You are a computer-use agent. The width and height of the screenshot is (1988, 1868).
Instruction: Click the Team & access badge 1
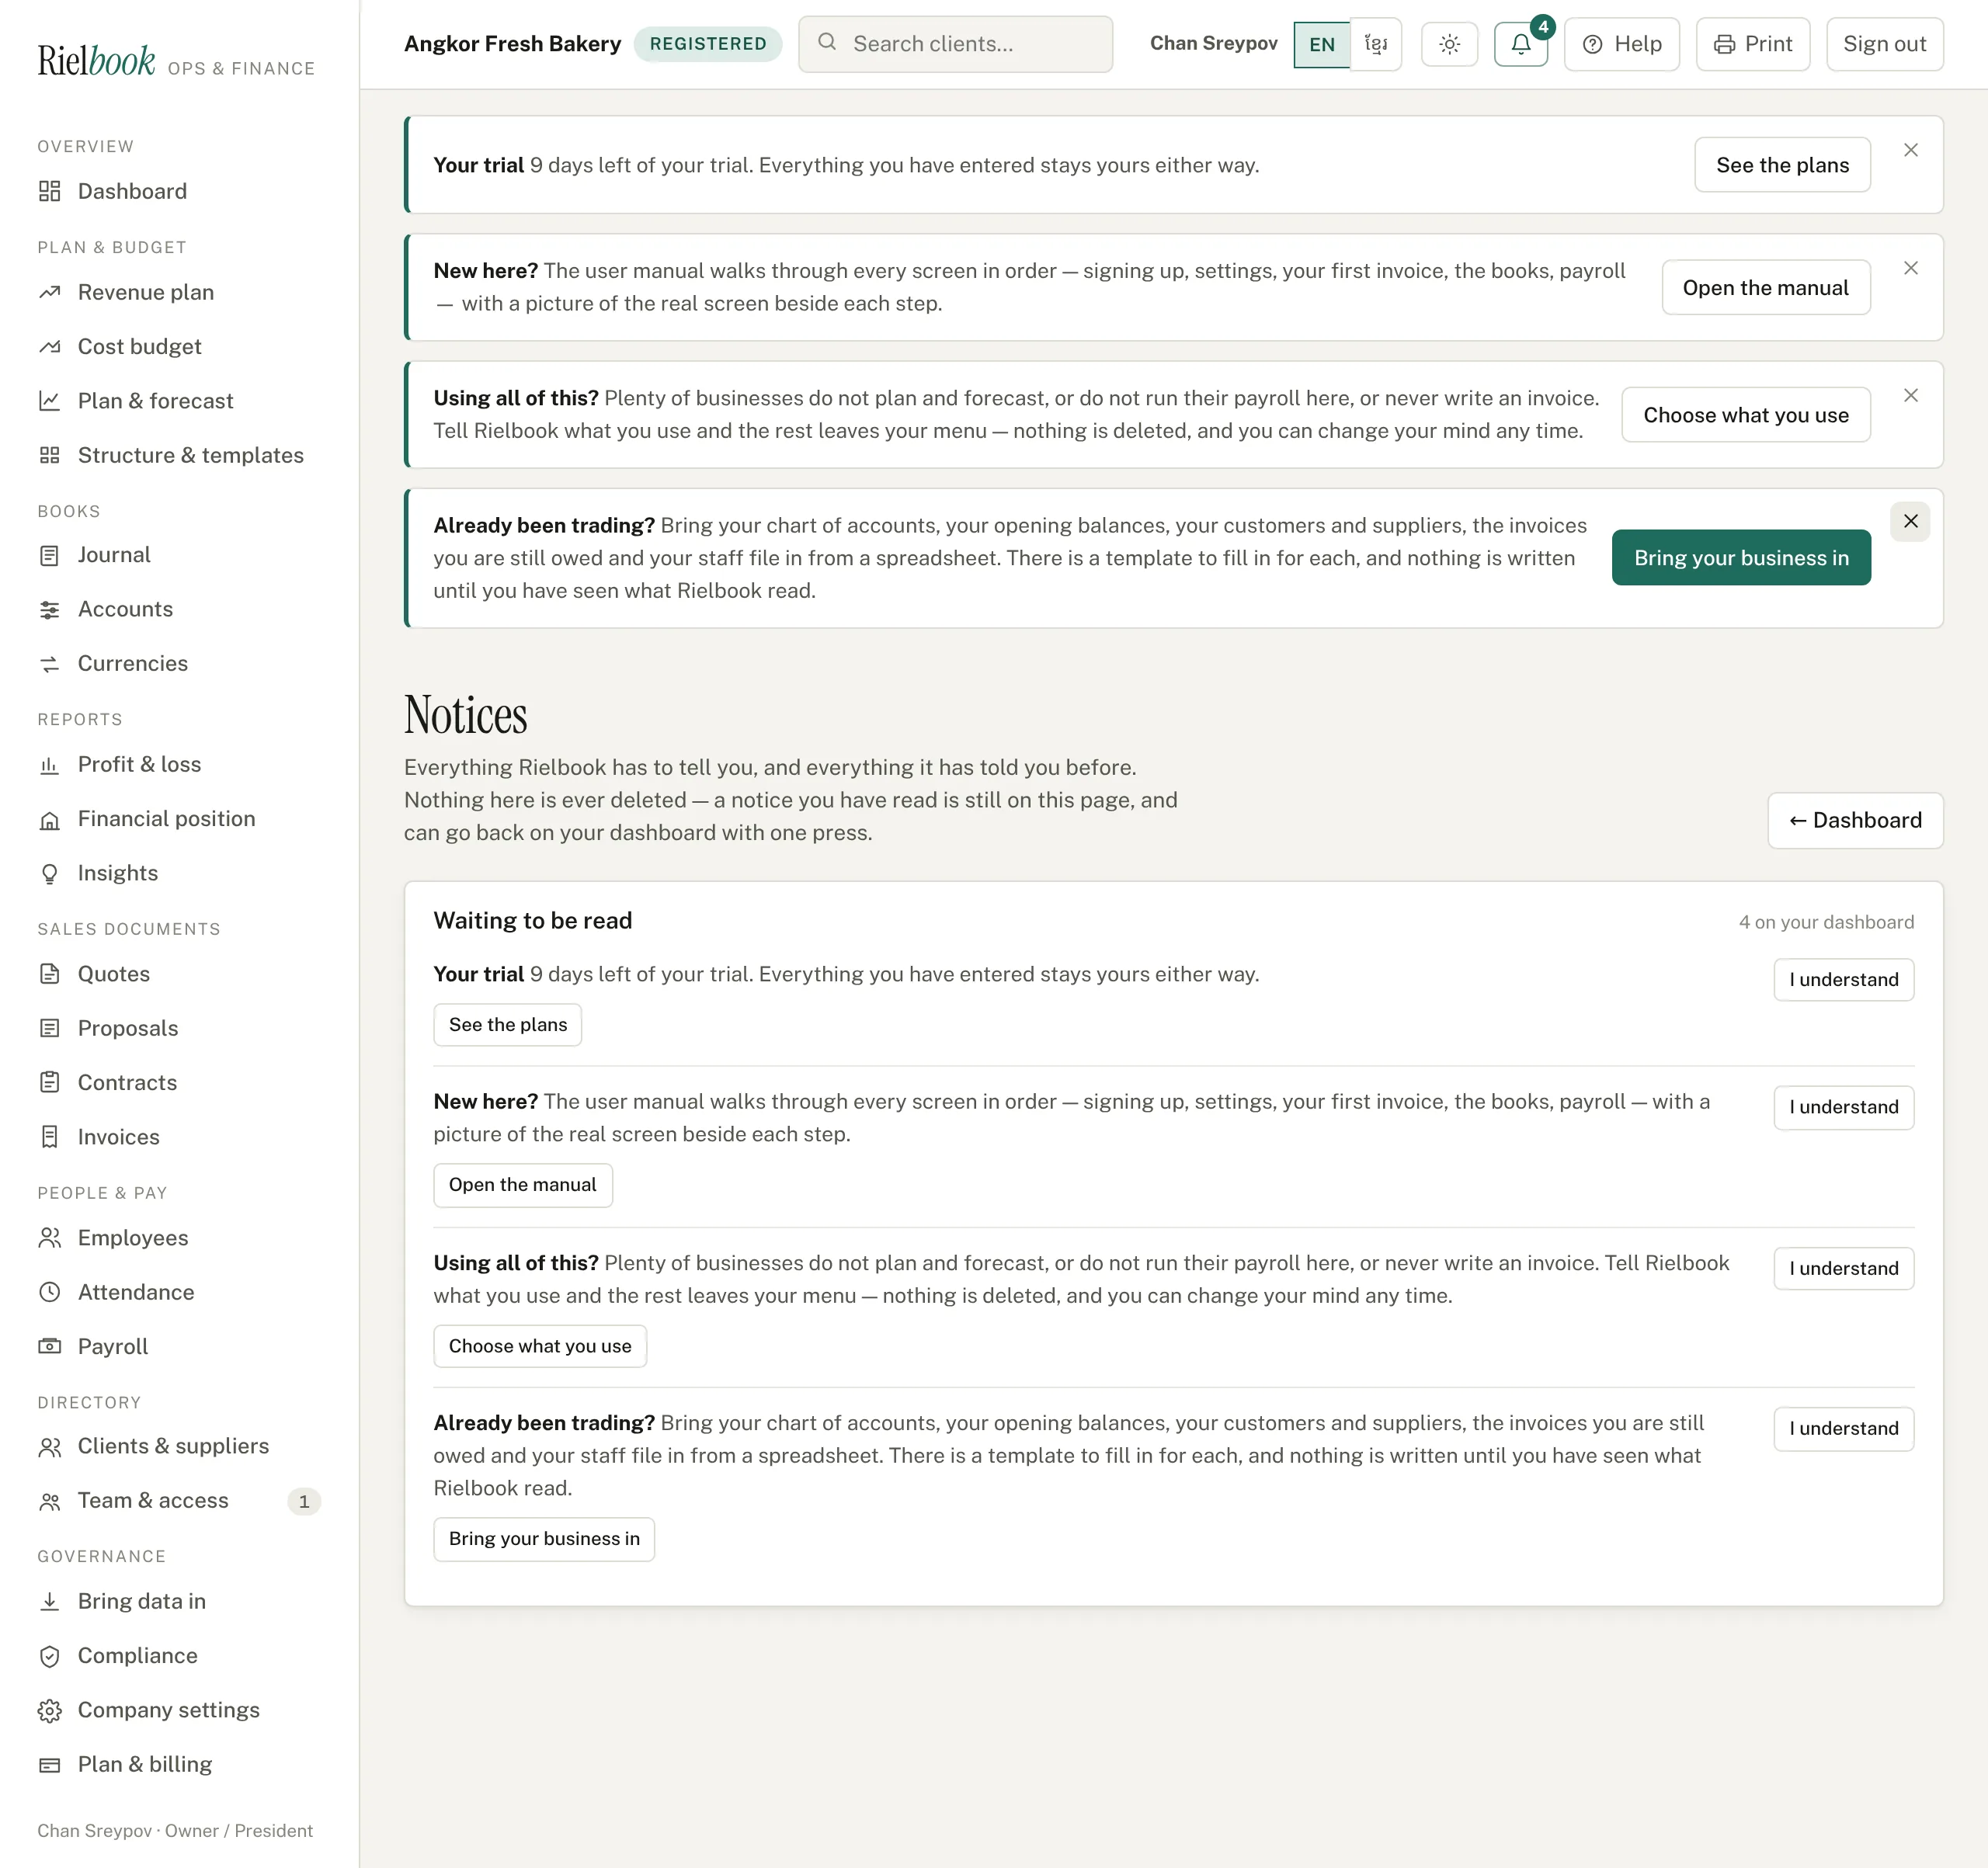[304, 1501]
